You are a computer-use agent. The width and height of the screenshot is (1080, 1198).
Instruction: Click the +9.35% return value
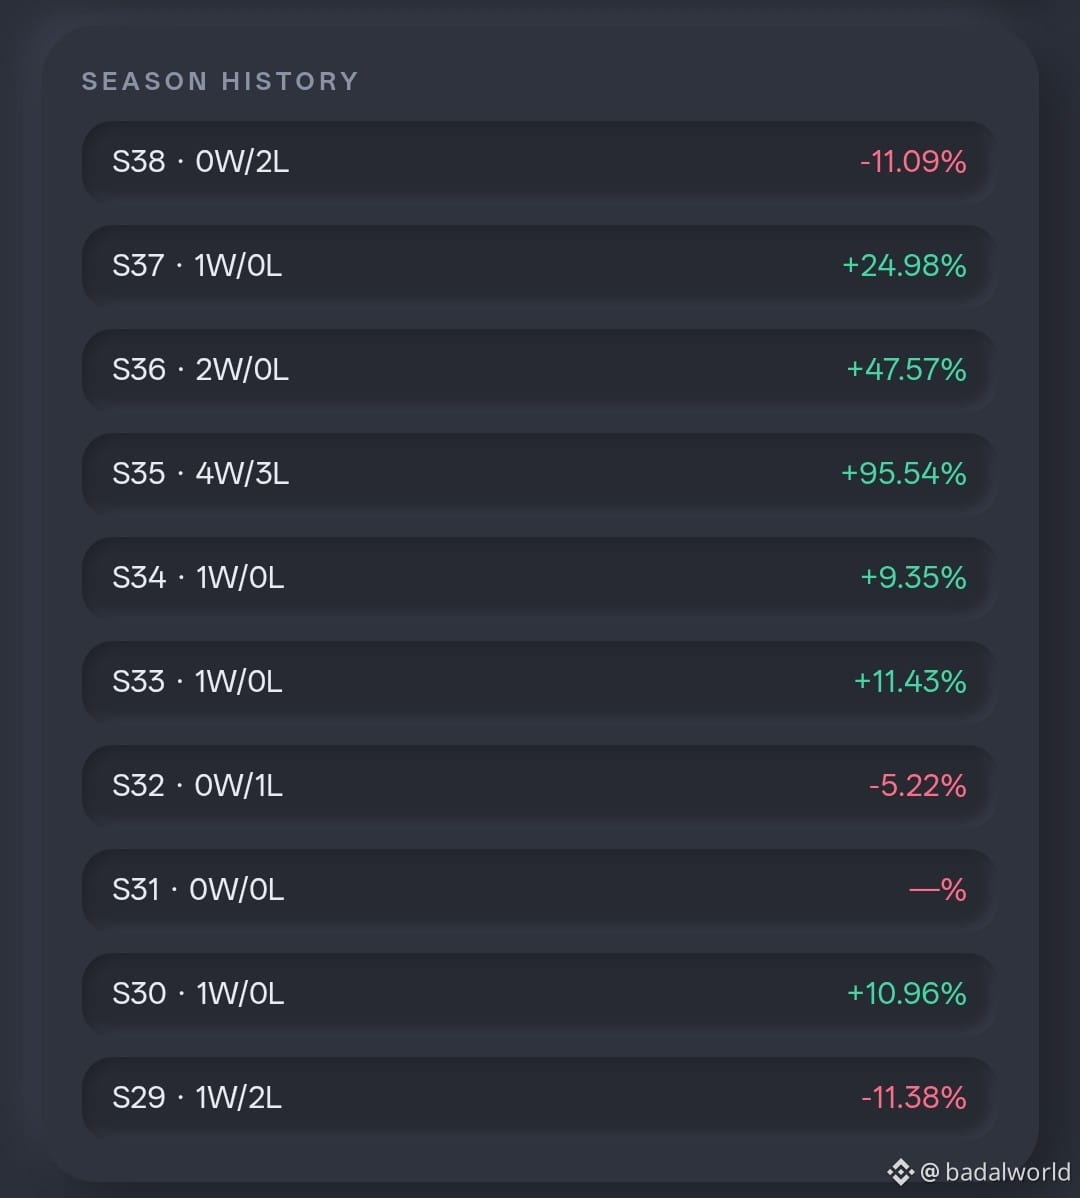913,578
